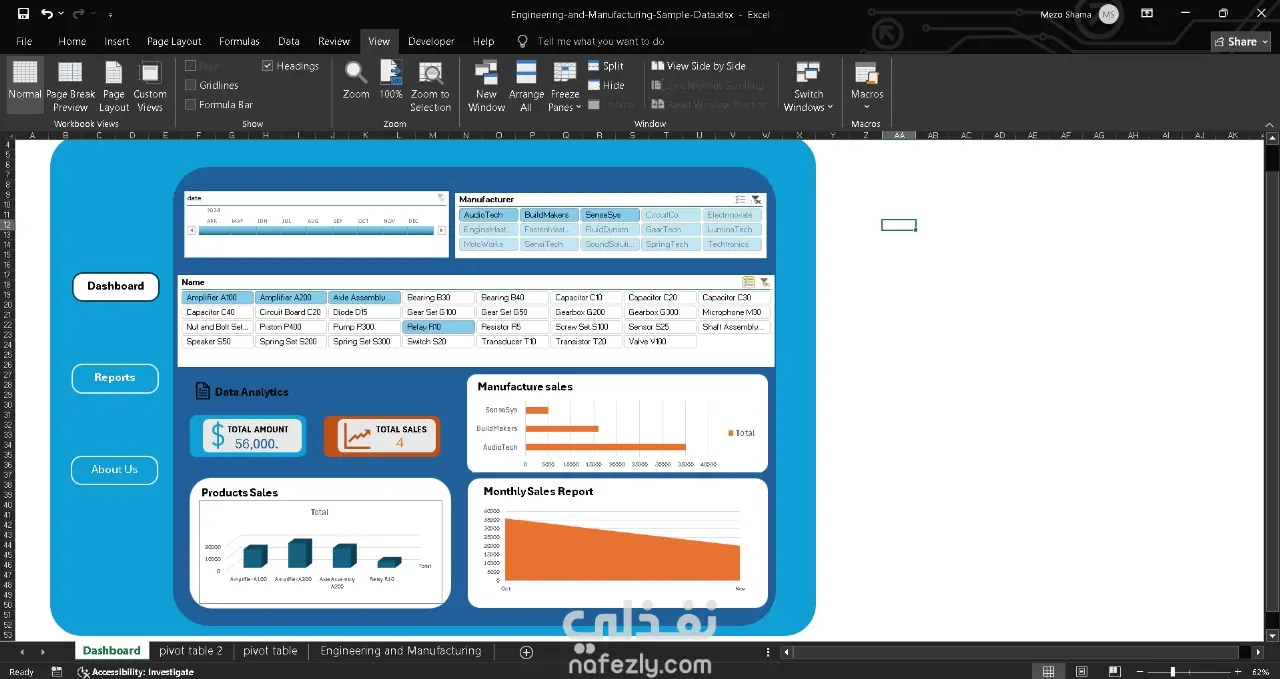Add a new sheet with plus icon

[527, 652]
